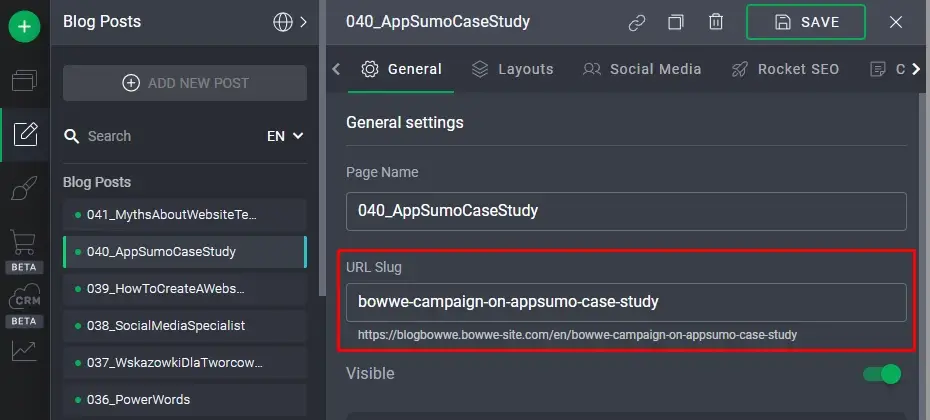Screen dimensions: 930x420
Task: Save the post settings
Action: (x=805, y=22)
